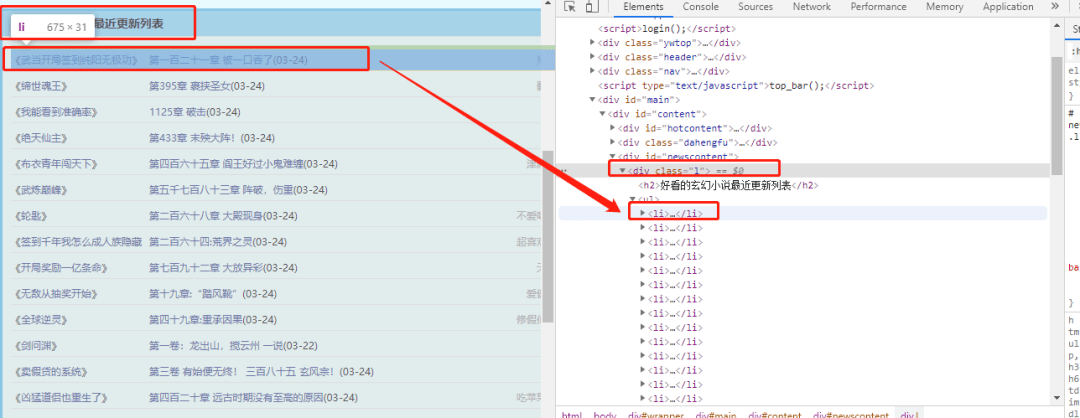Click the div#newscontent breadcrumb
This screenshot has height=418, width=1080.
tap(851, 416)
